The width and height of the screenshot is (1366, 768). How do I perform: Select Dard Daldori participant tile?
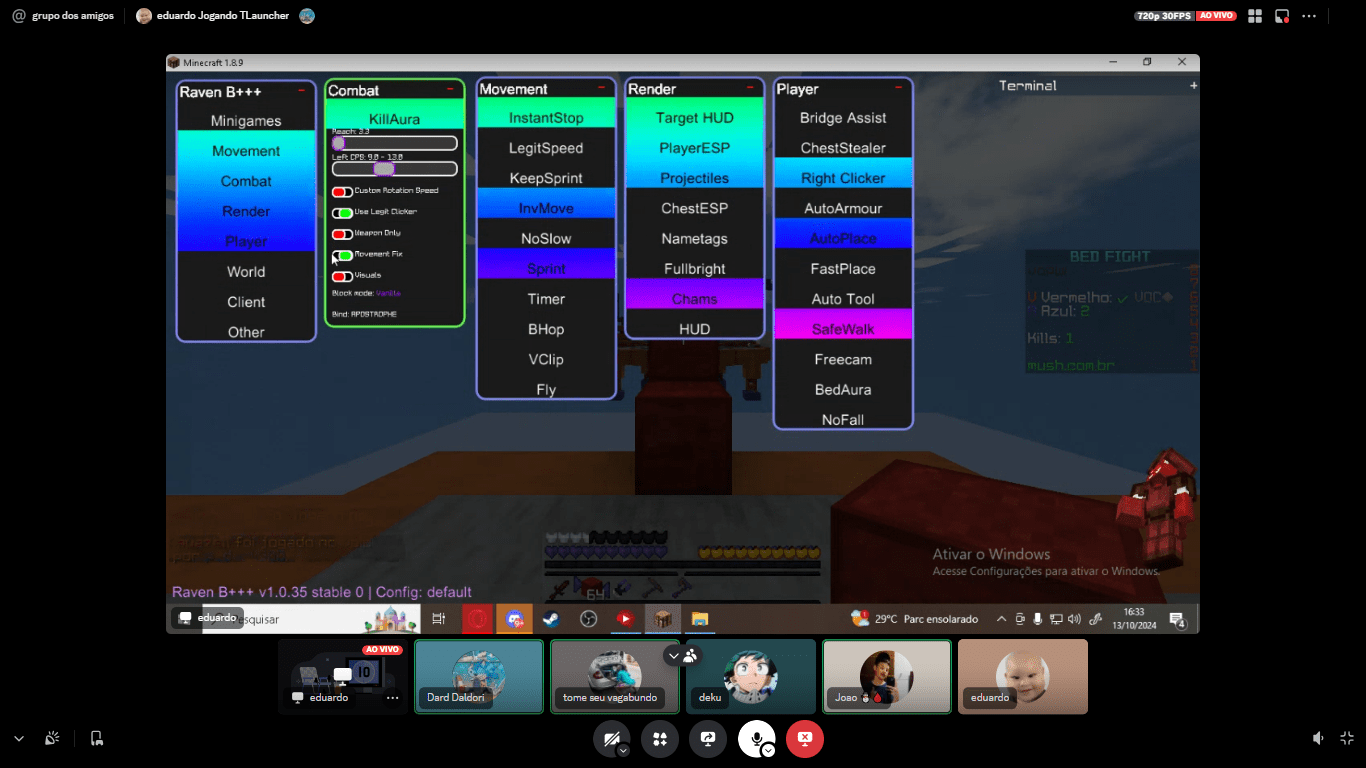click(x=479, y=677)
